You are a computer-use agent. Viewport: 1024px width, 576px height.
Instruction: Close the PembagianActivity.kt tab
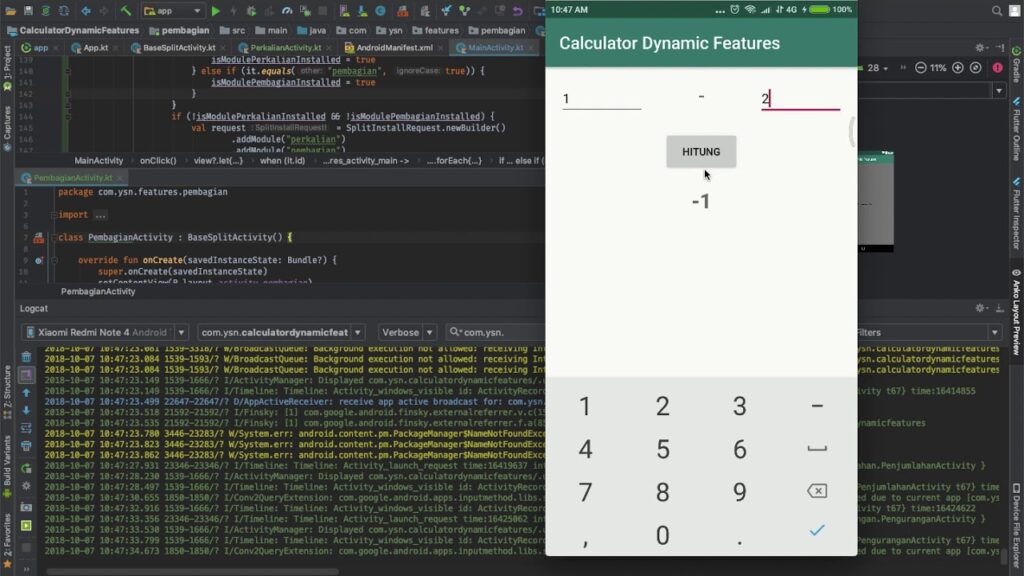point(120,178)
